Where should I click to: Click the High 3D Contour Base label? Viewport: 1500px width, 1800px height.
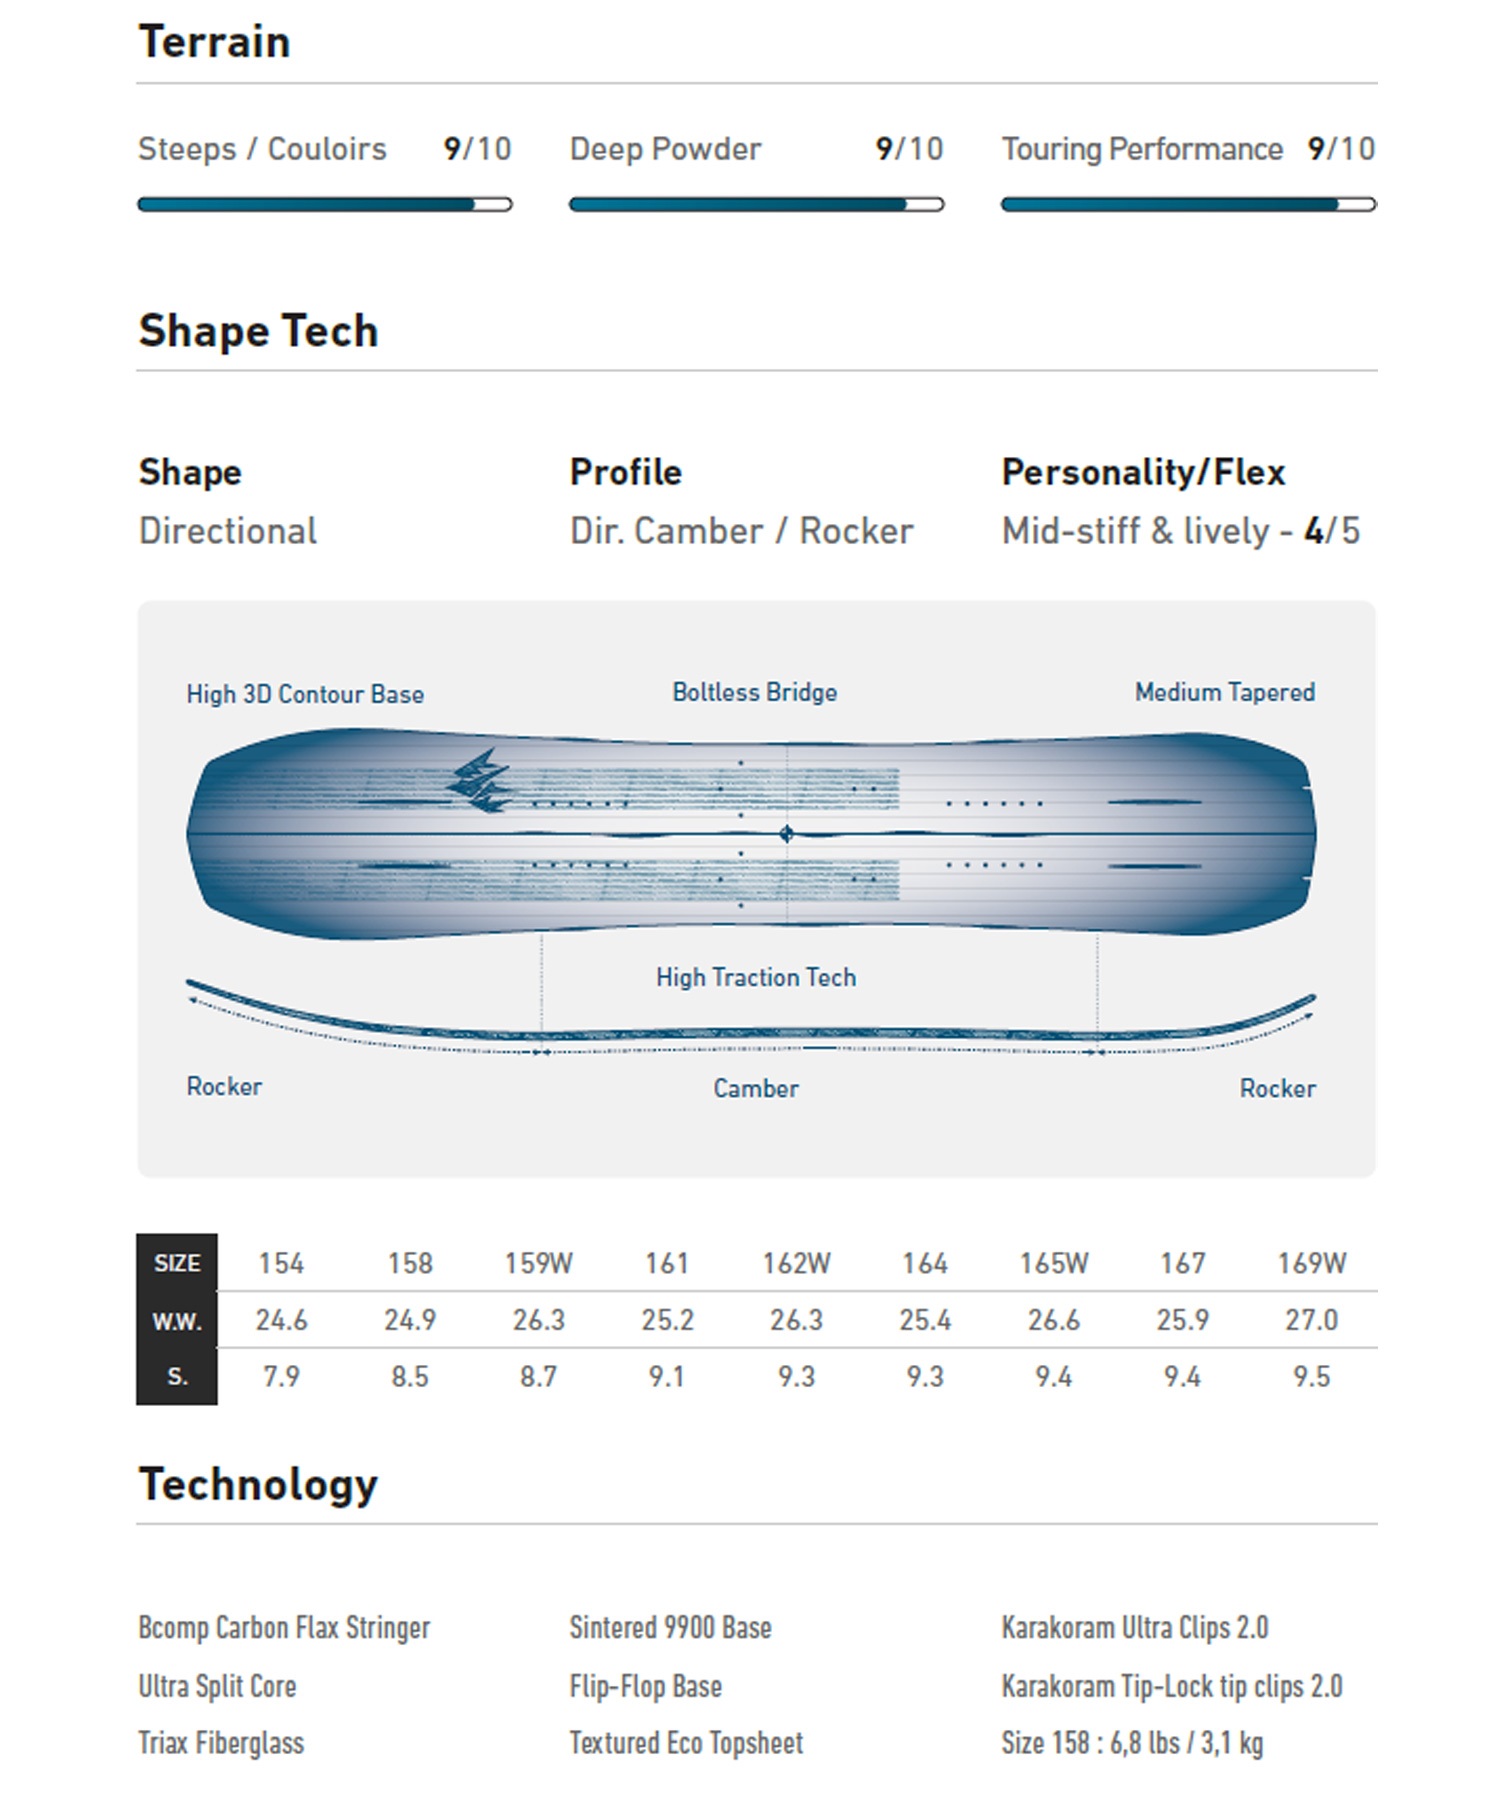point(305,694)
